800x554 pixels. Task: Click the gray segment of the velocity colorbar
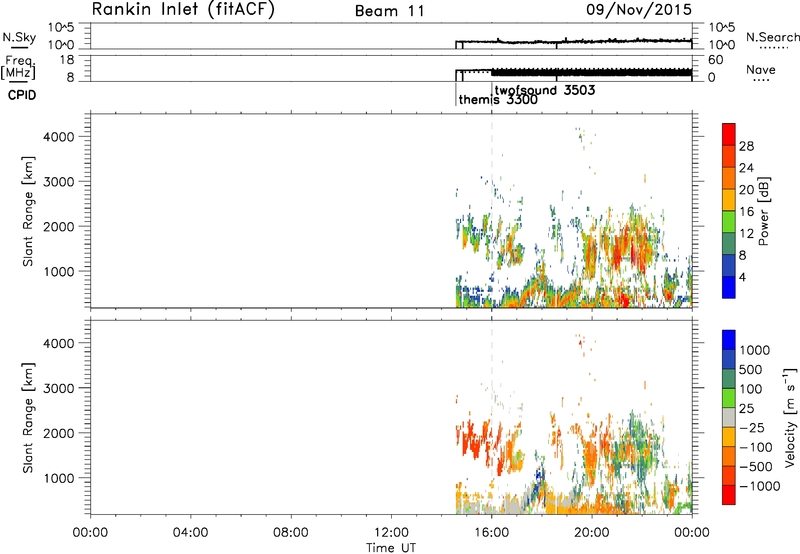click(x=729, y=417)
